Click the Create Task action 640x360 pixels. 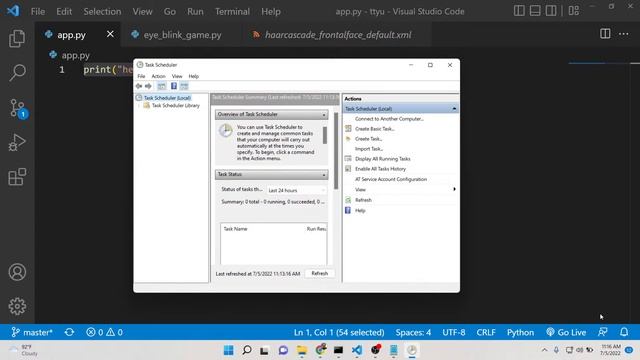368,139
